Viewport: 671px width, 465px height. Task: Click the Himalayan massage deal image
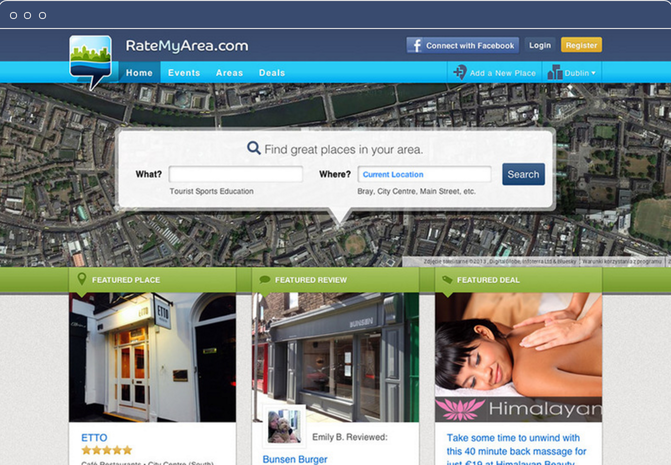click(519, 357)
